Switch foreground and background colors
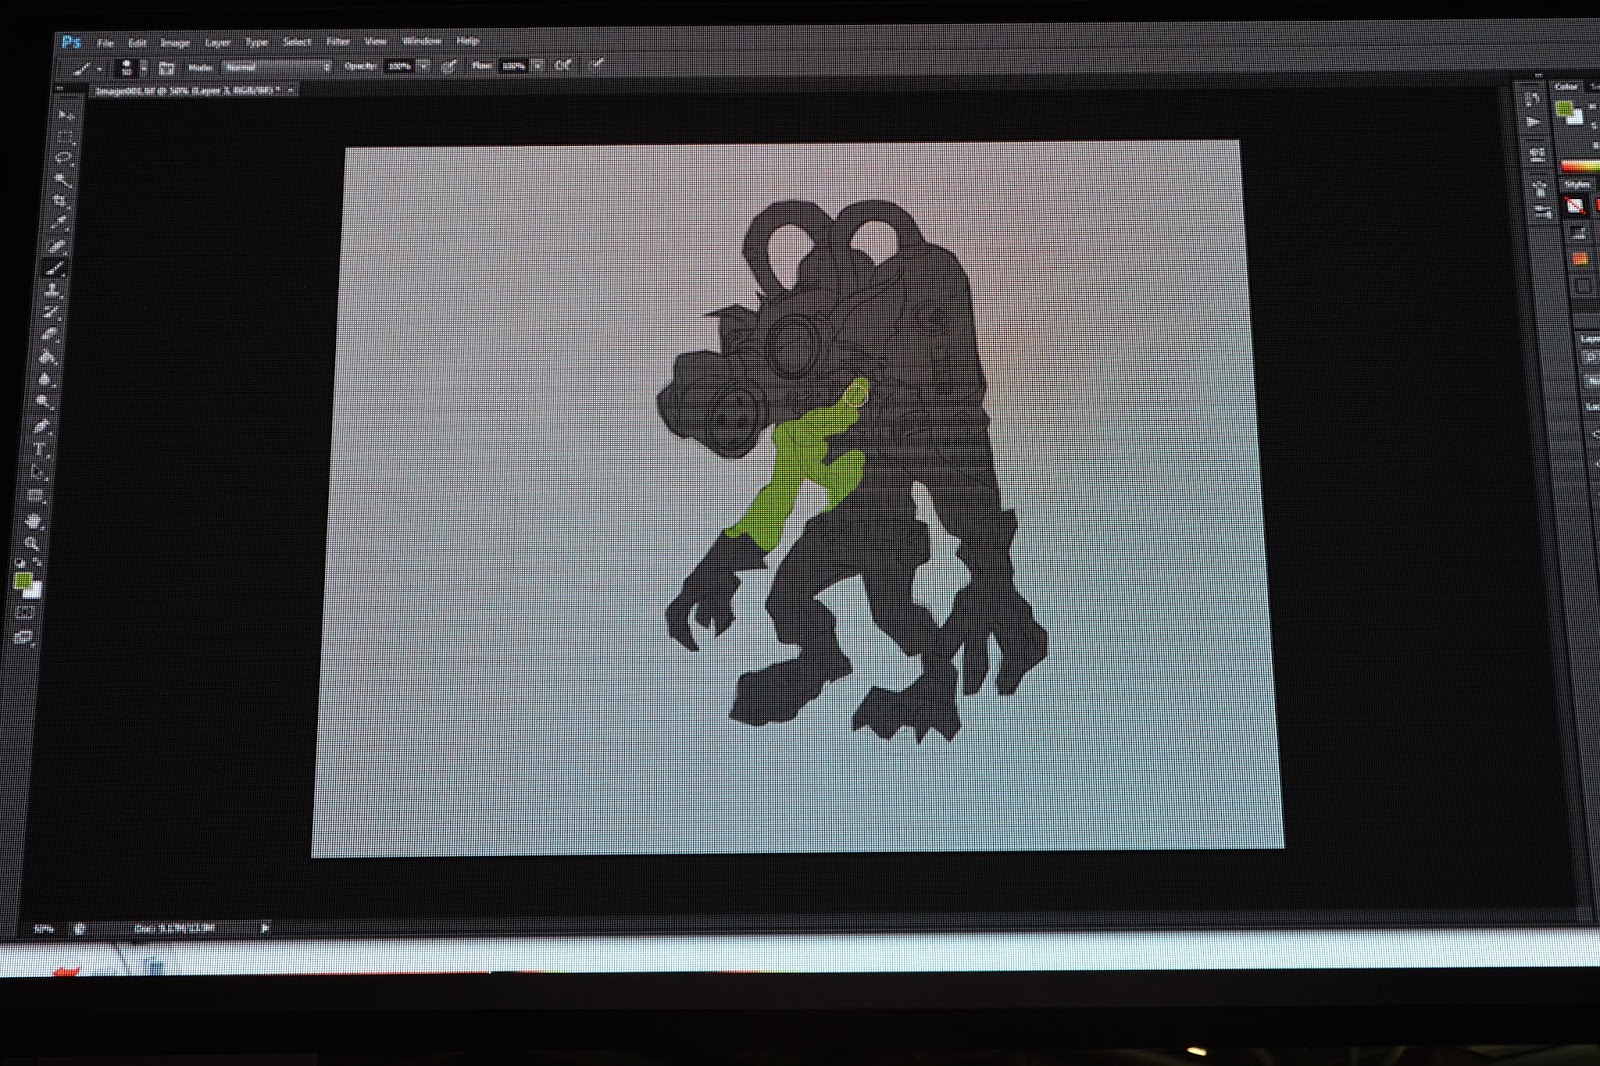This screenshot has height=1066, width=1600. tap(38, 563)
